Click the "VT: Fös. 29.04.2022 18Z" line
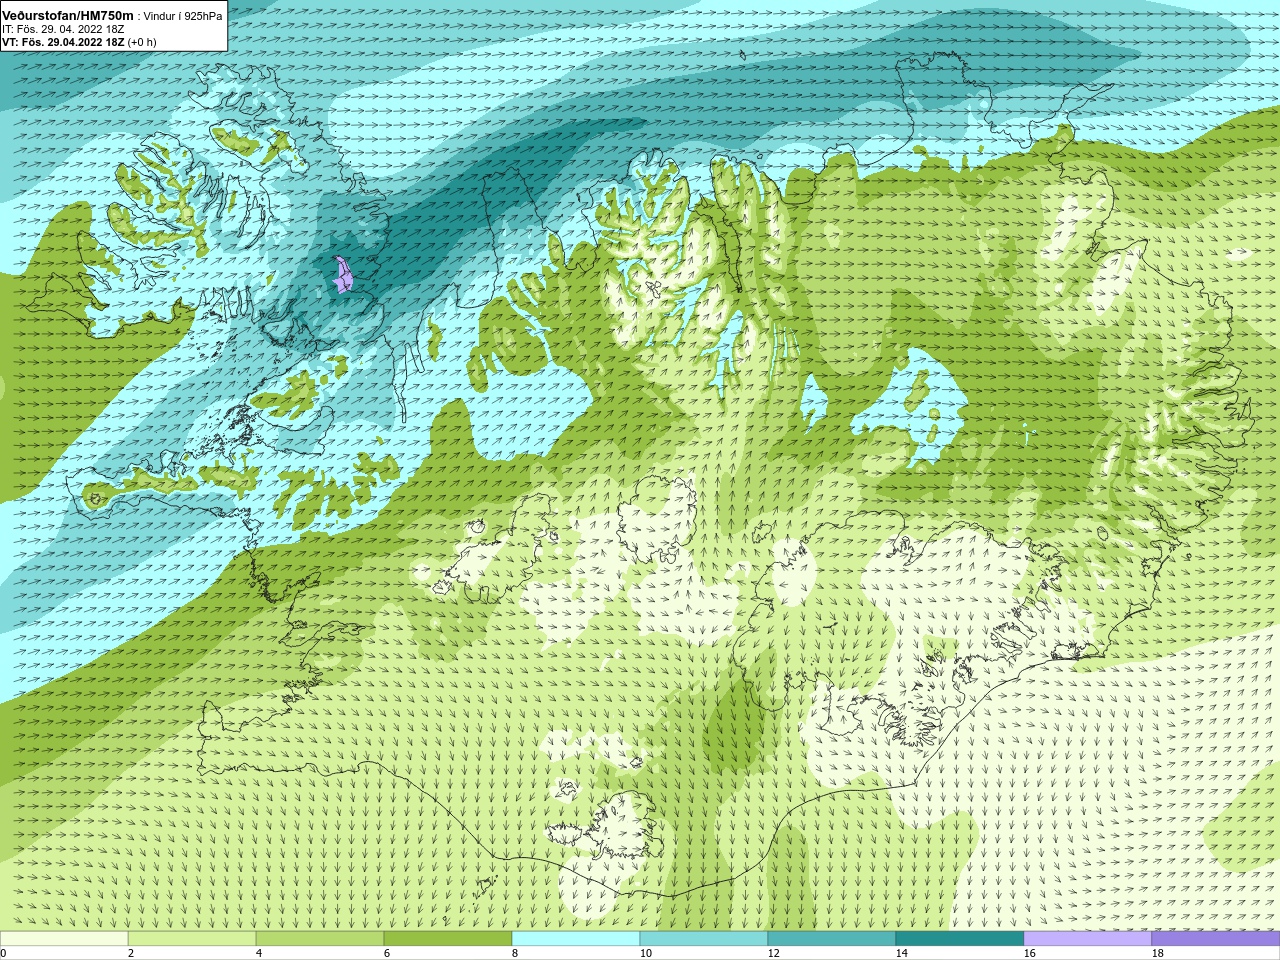 pos(63,42)
